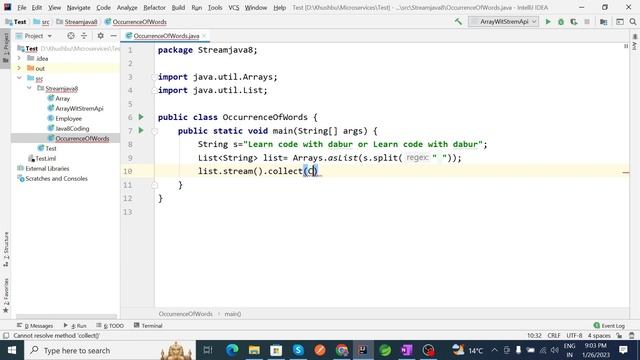640x360 pixels.
Task: Change line separator CRLF in status bar
Action: pos(554,336)
